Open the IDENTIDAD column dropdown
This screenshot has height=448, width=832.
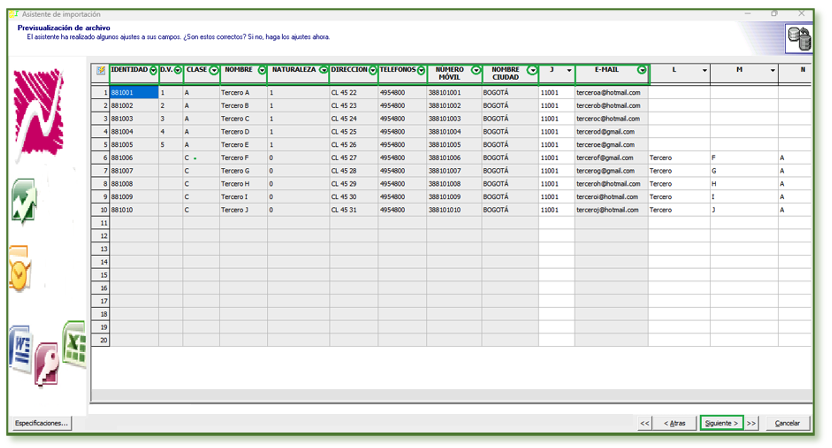(153, 71)
